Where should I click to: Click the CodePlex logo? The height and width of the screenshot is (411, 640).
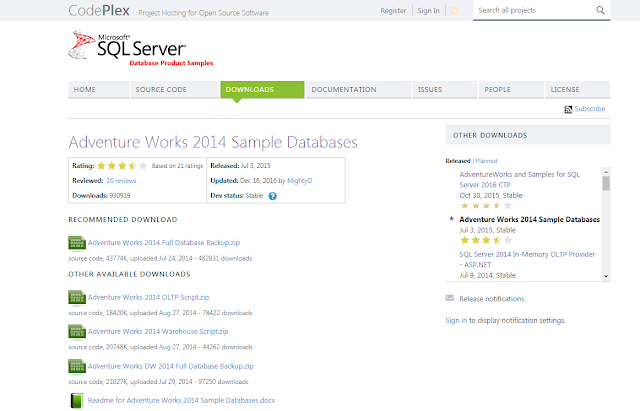[99, 10]
